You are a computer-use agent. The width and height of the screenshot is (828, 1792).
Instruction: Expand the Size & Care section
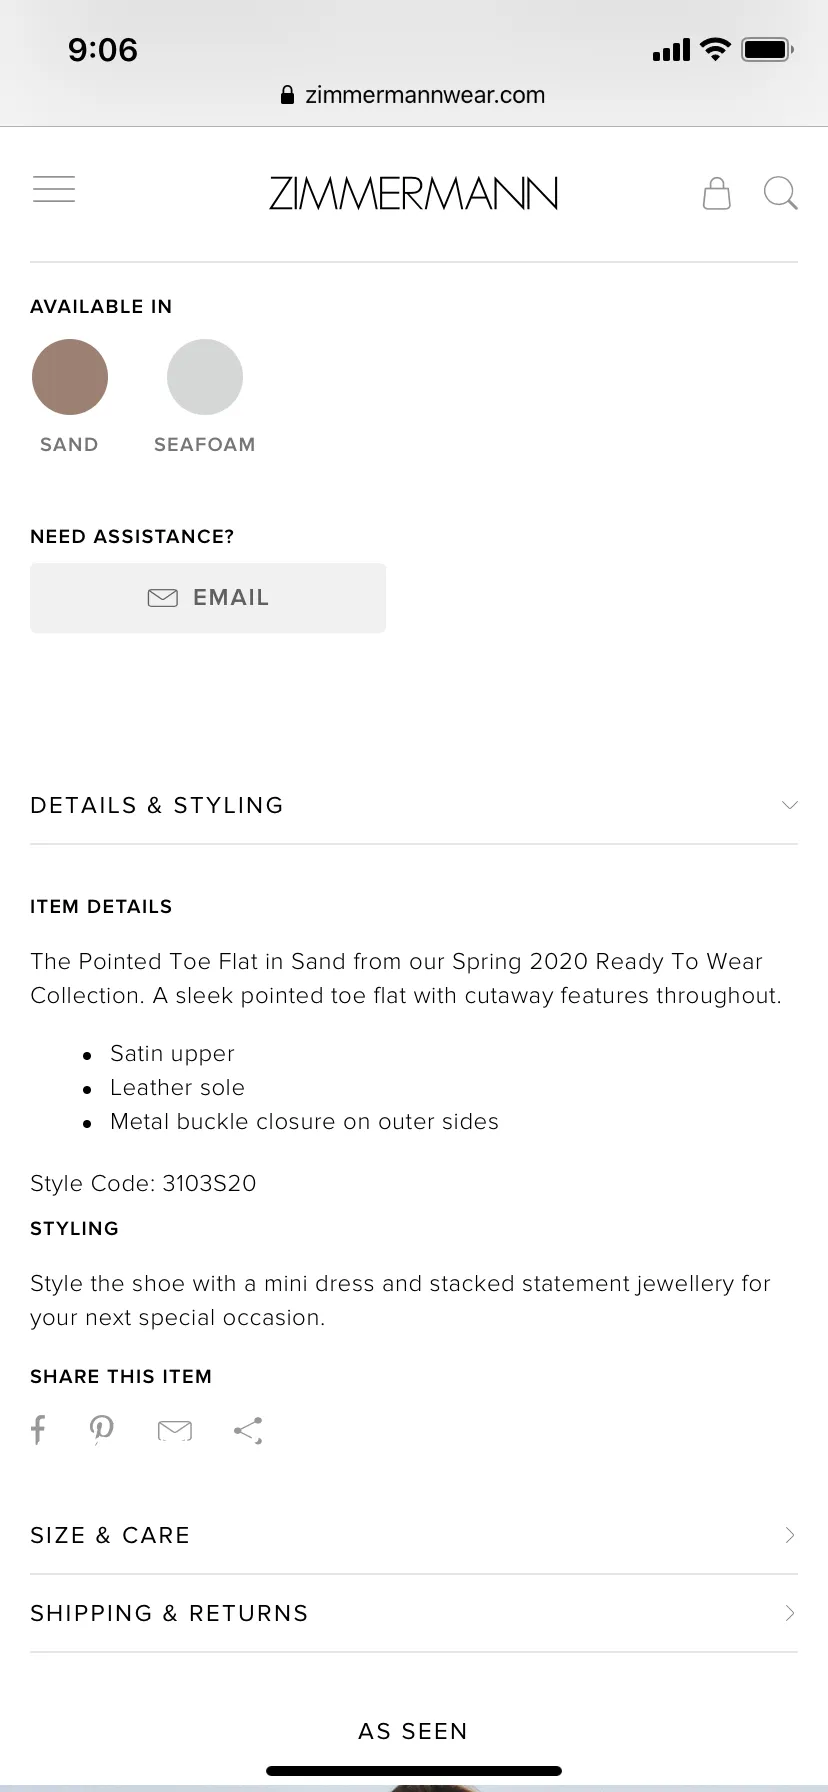tap(414, 1535)
